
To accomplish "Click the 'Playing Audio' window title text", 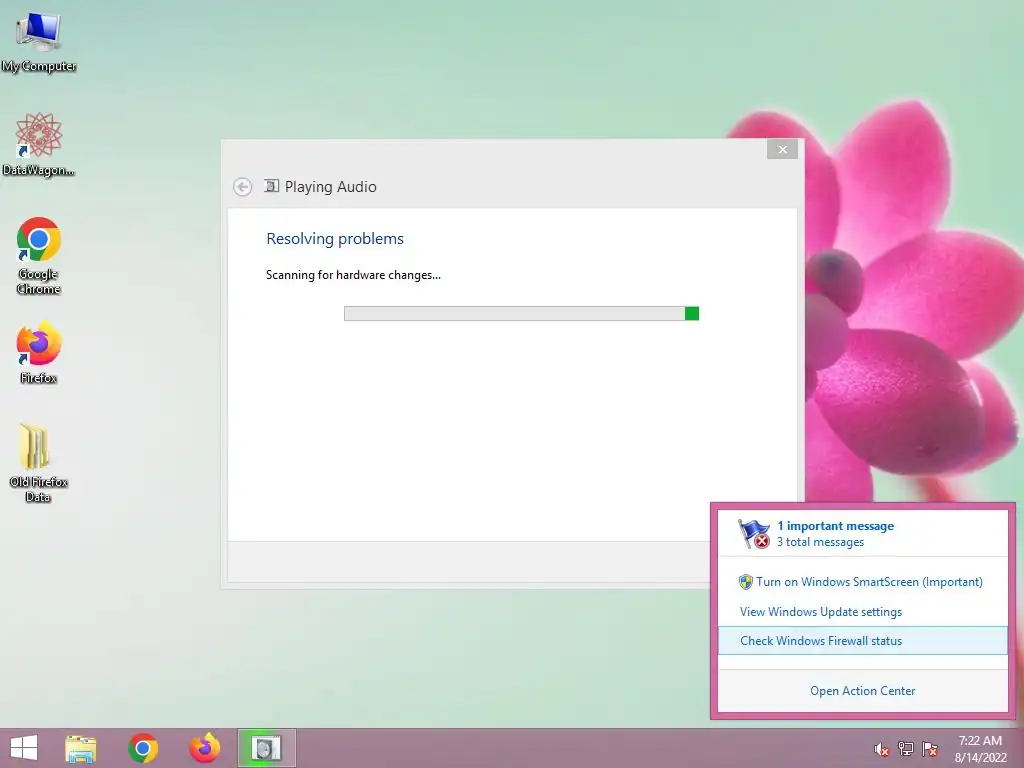I will coord(330,187).
